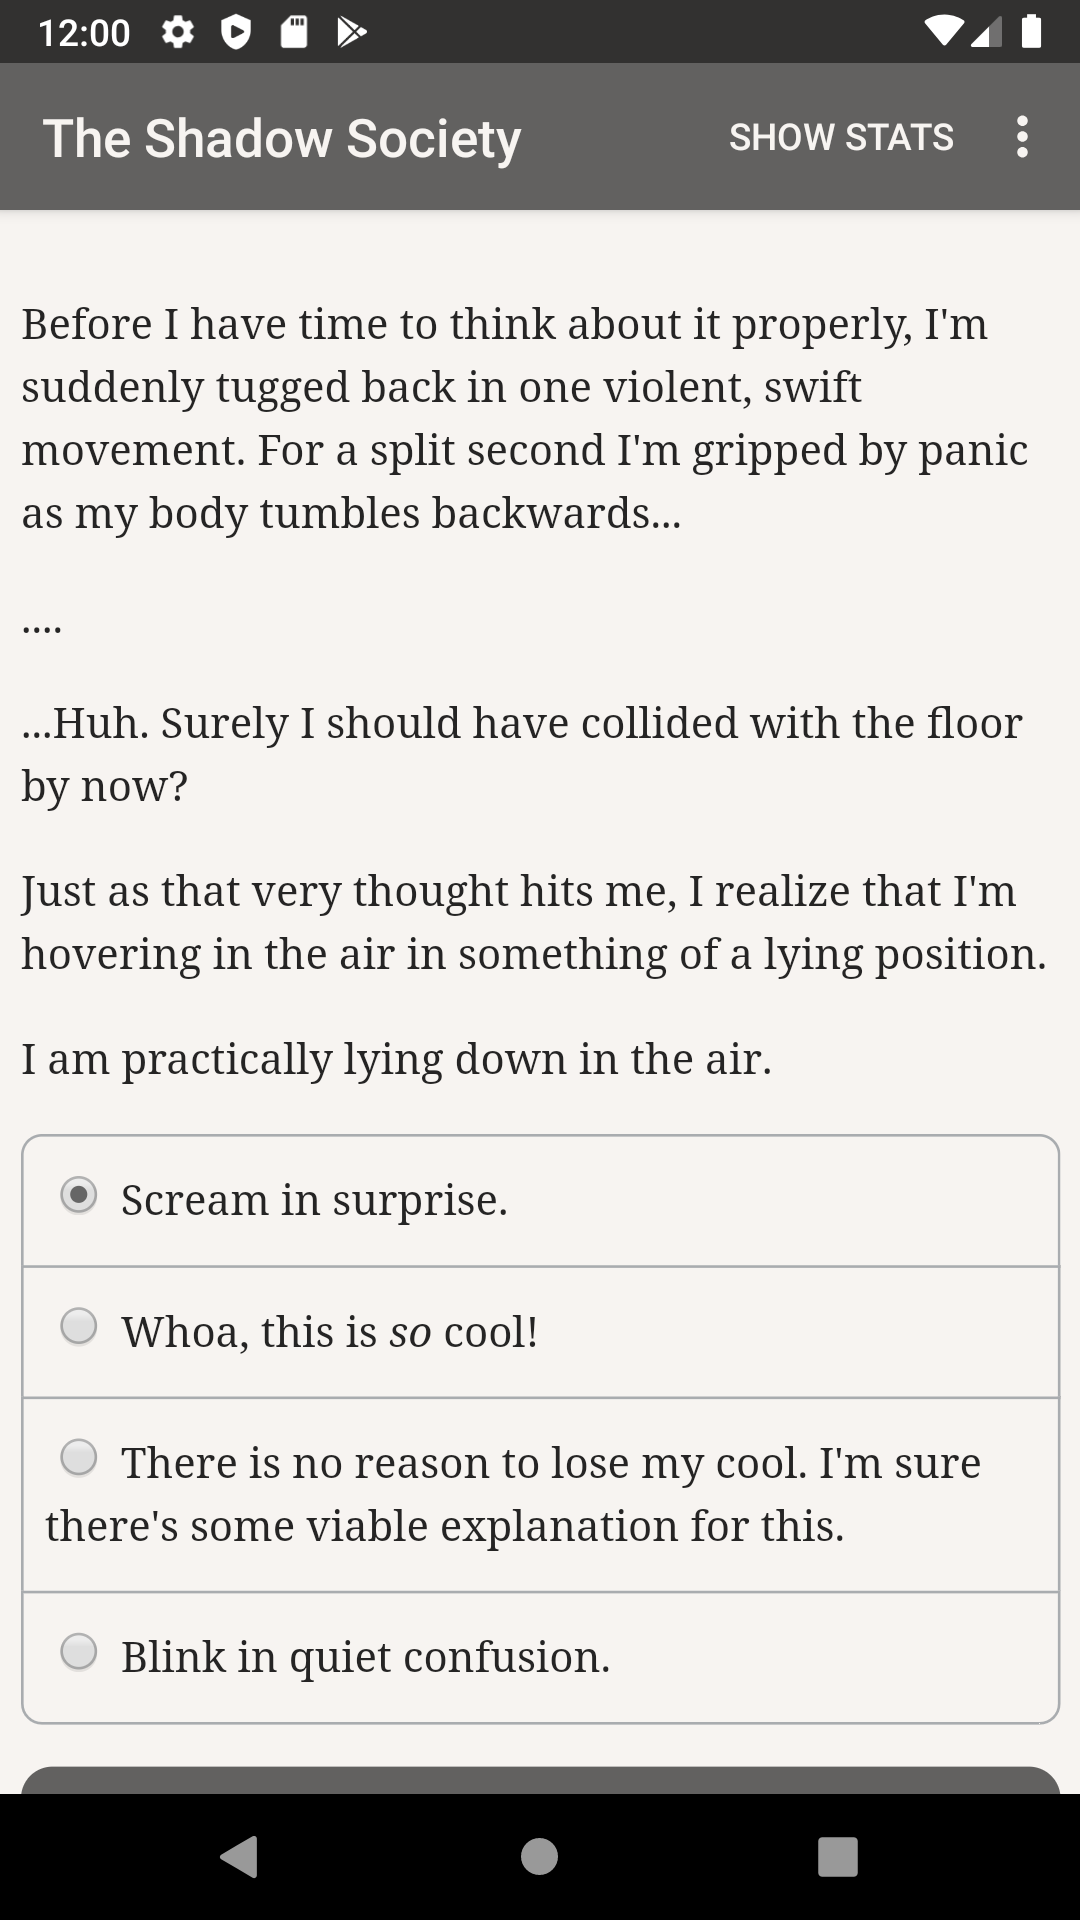The image size is (1080, 1920).
Task: Tap 'The Shadow Society' title
Action: (x=282, y=138)
